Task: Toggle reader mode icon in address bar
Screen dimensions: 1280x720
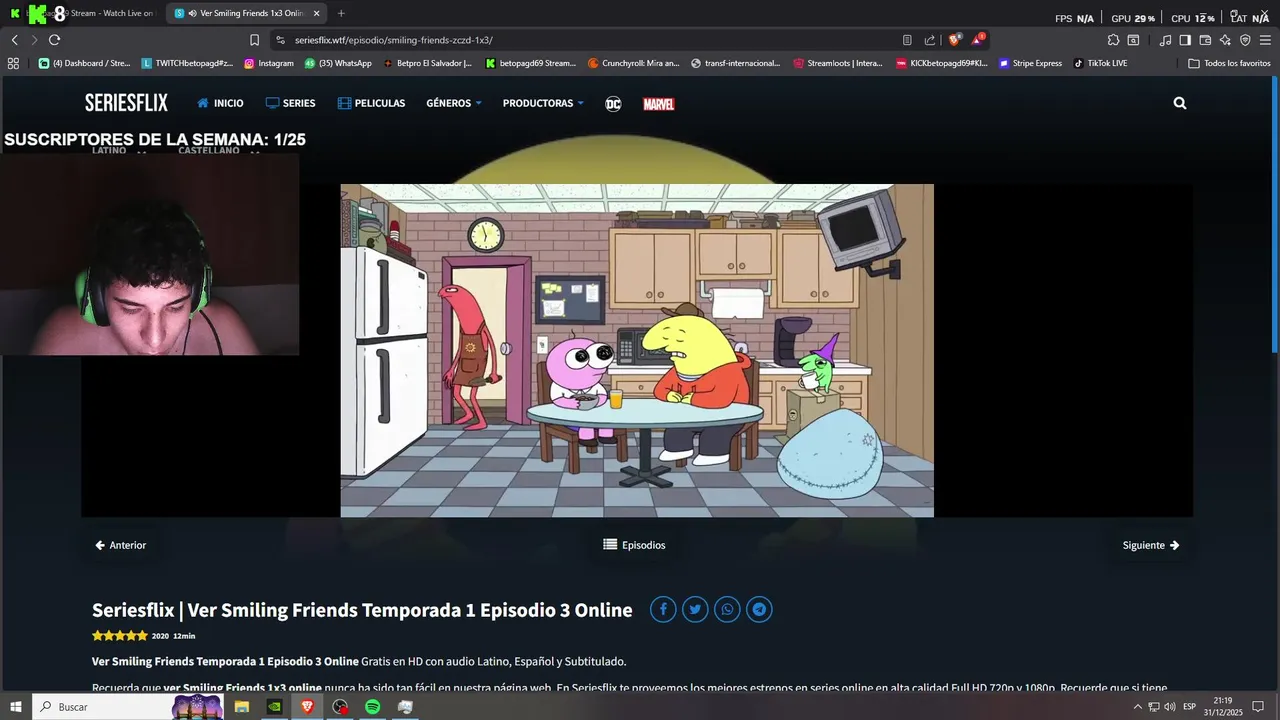Action: [907, 40]
